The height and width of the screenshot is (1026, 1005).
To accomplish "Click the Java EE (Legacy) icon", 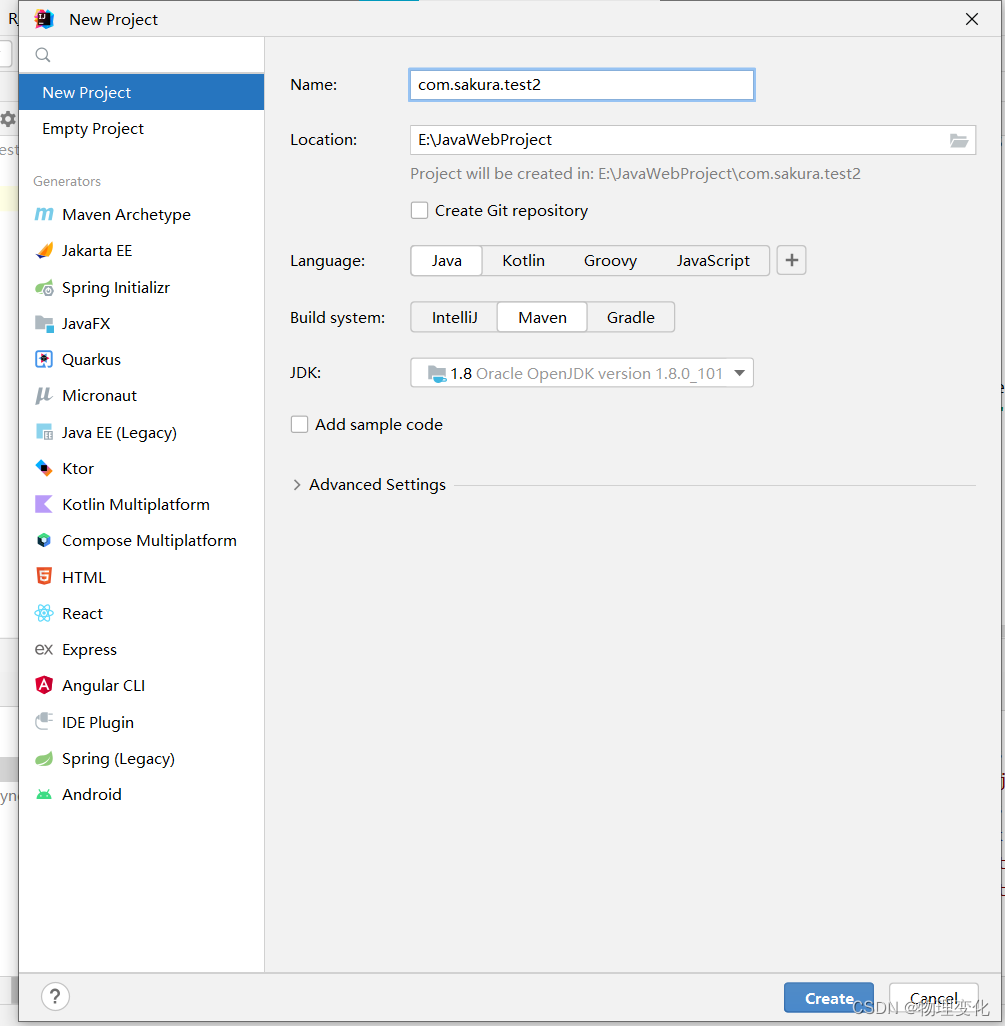I will pos(44,432).
